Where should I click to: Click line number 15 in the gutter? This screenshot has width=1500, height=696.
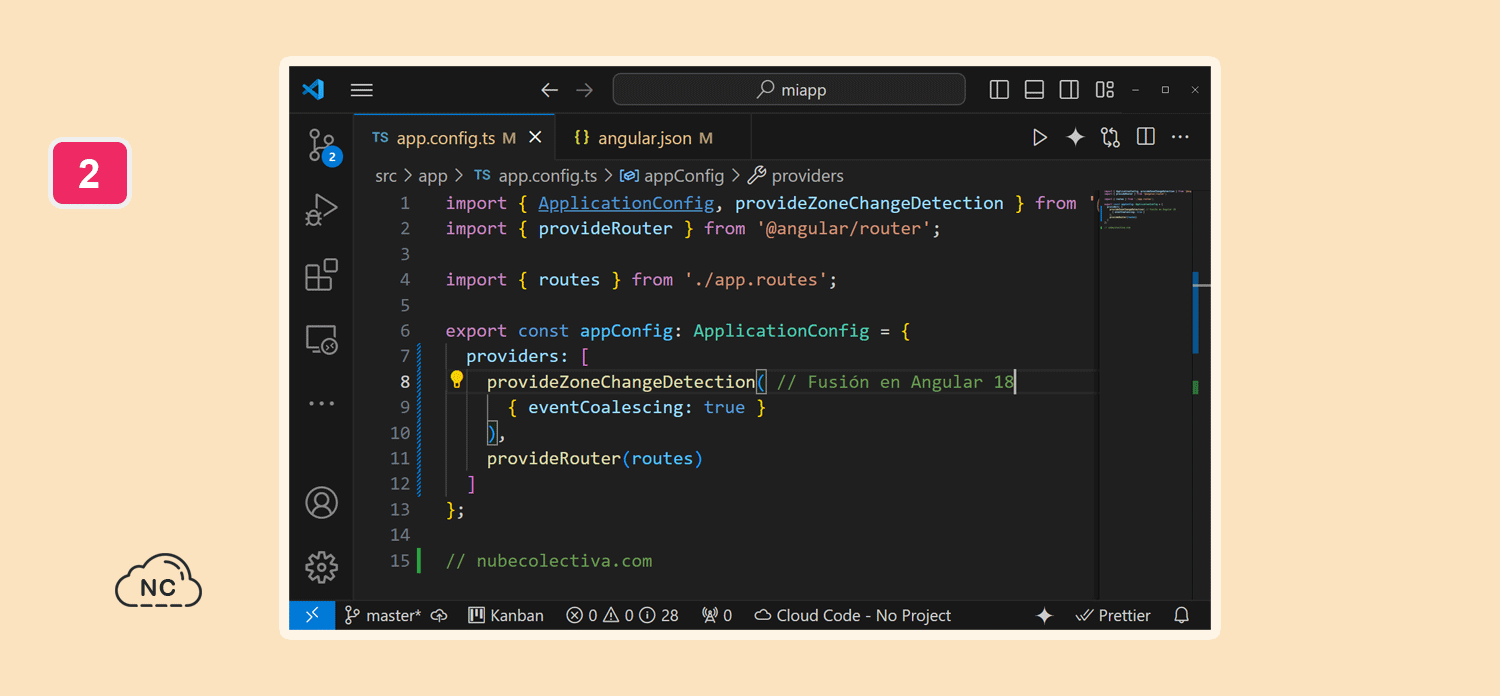coord(400,561)
